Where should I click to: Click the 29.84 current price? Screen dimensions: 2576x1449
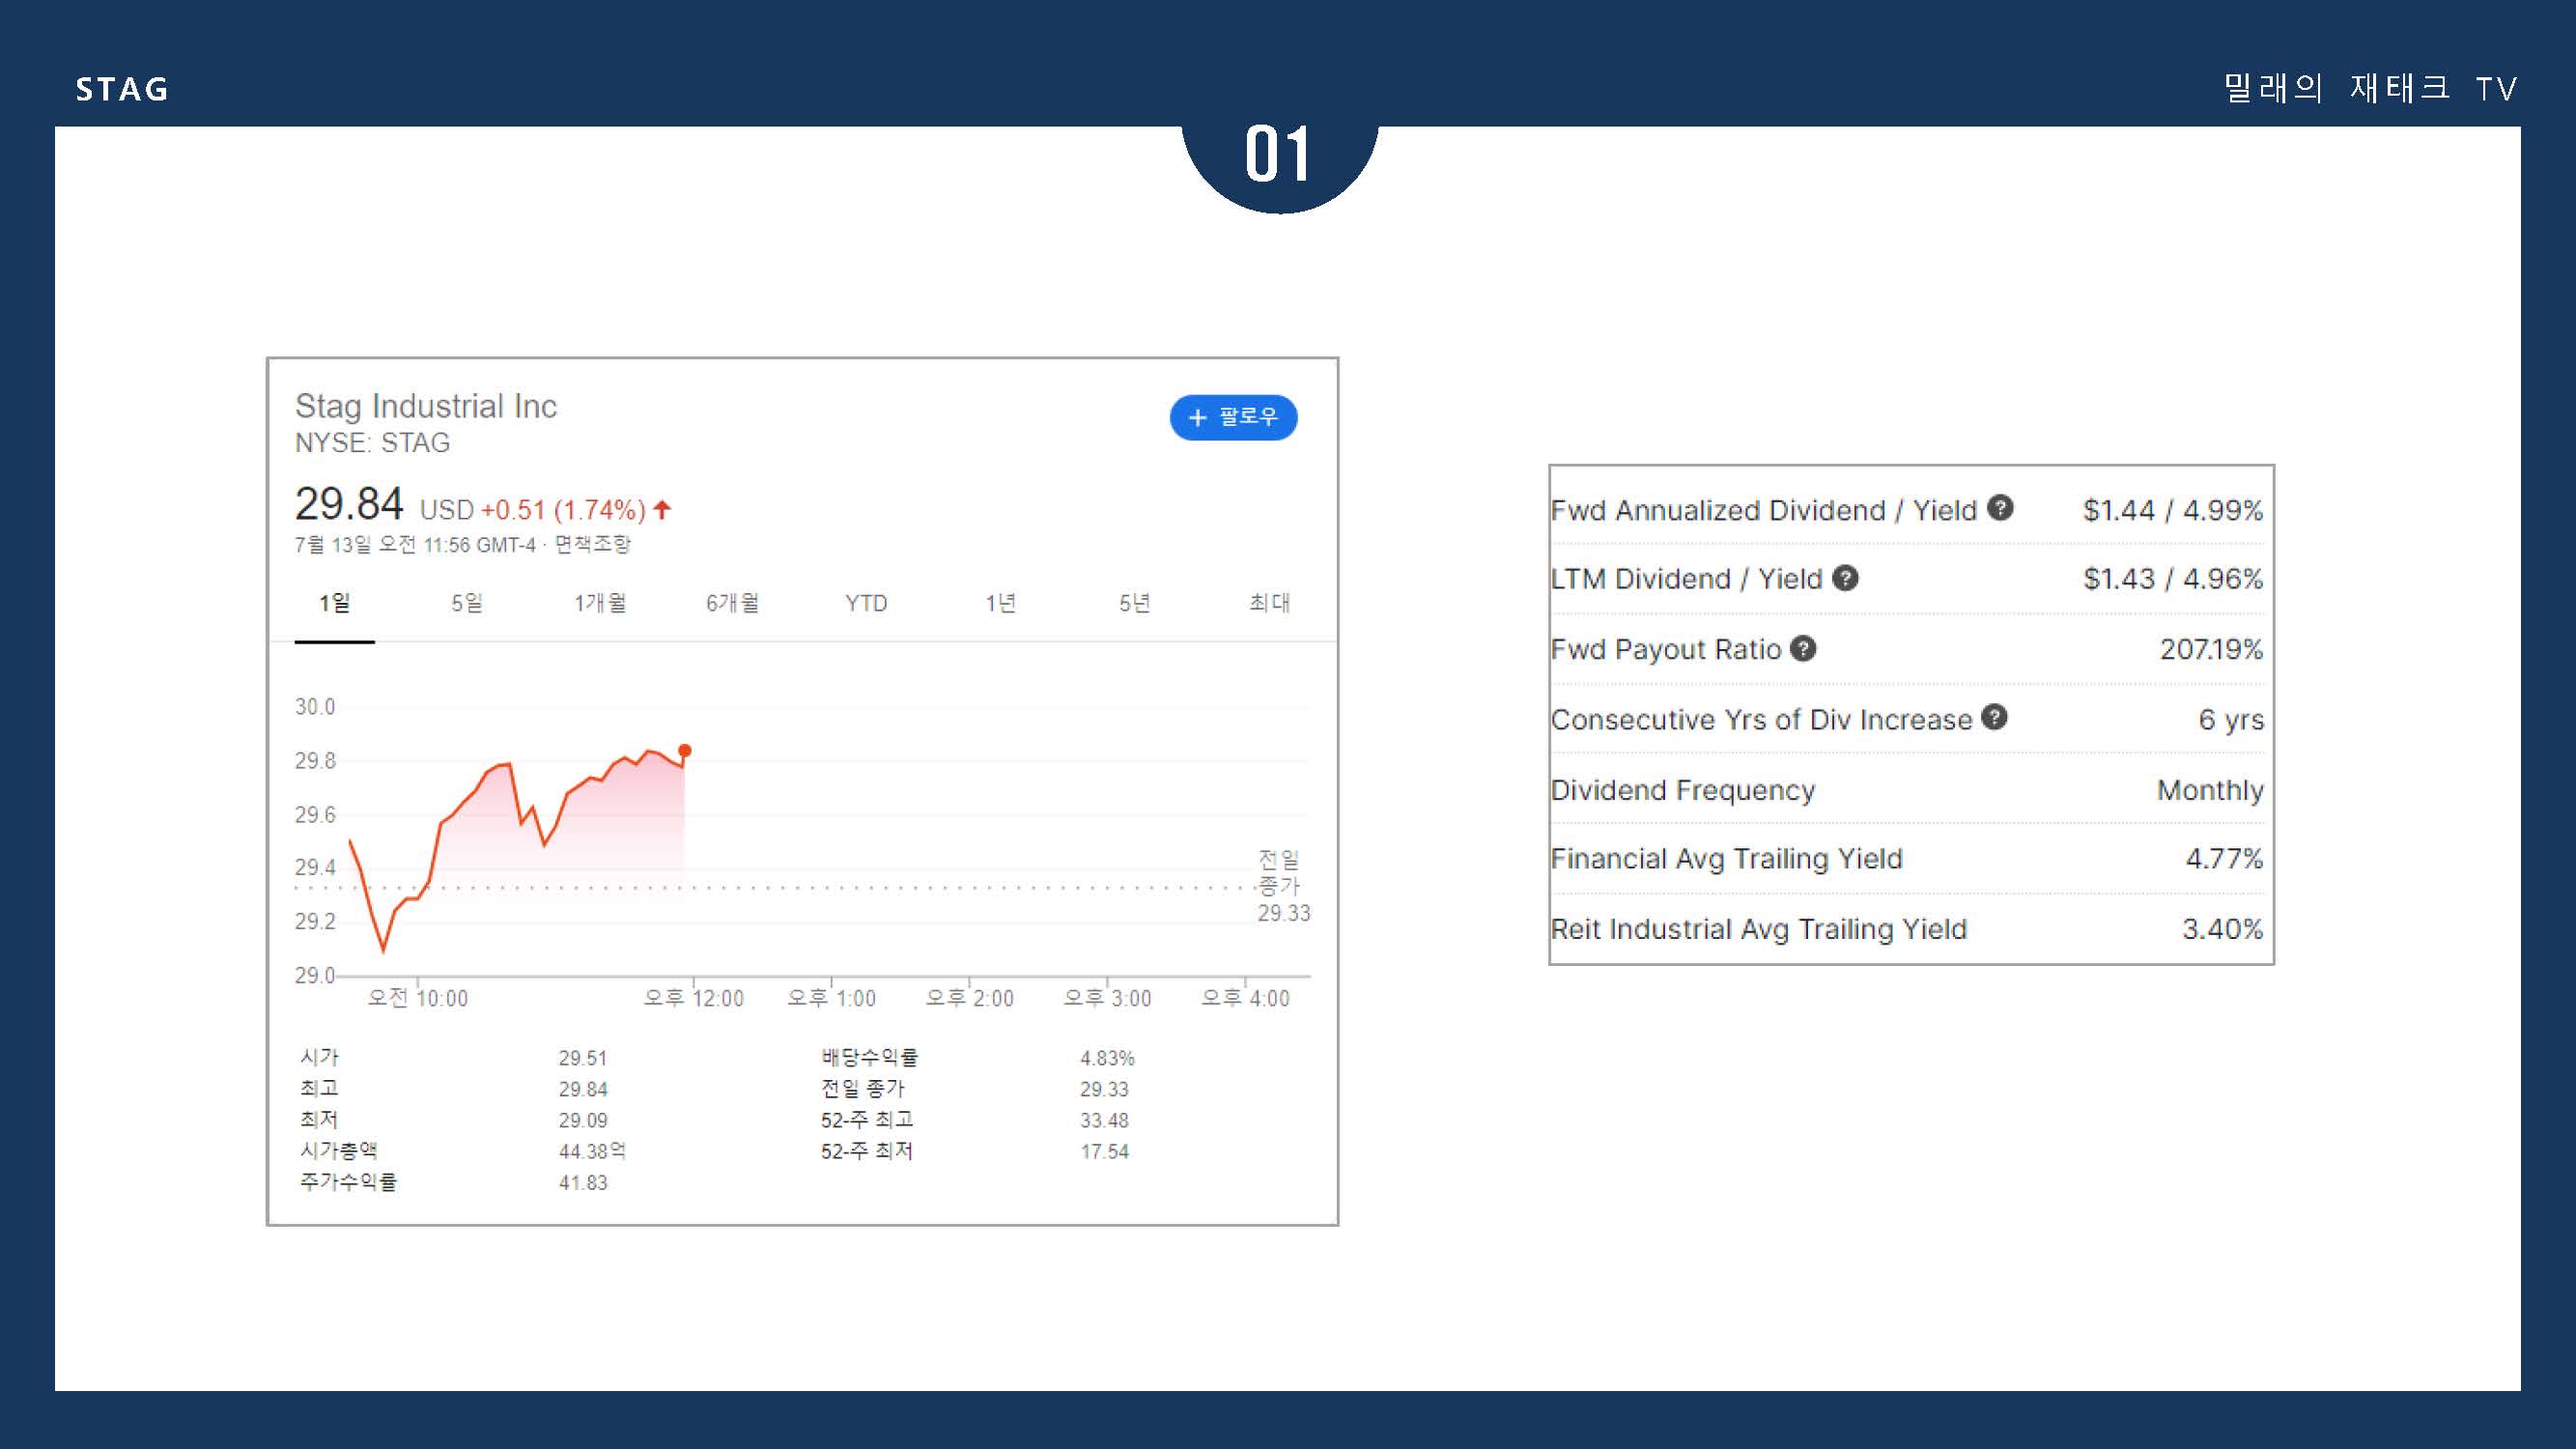[349, 503]
